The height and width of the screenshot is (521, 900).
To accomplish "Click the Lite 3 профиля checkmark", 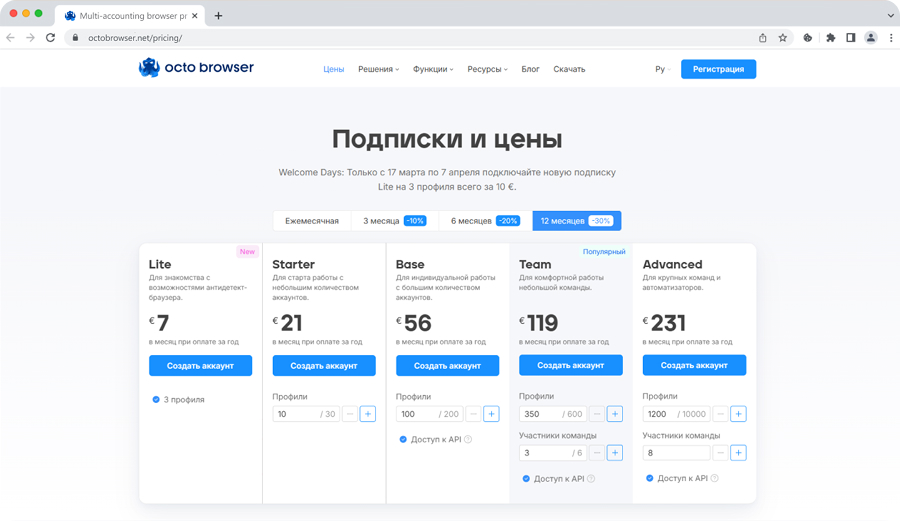I will click(156, 399).
